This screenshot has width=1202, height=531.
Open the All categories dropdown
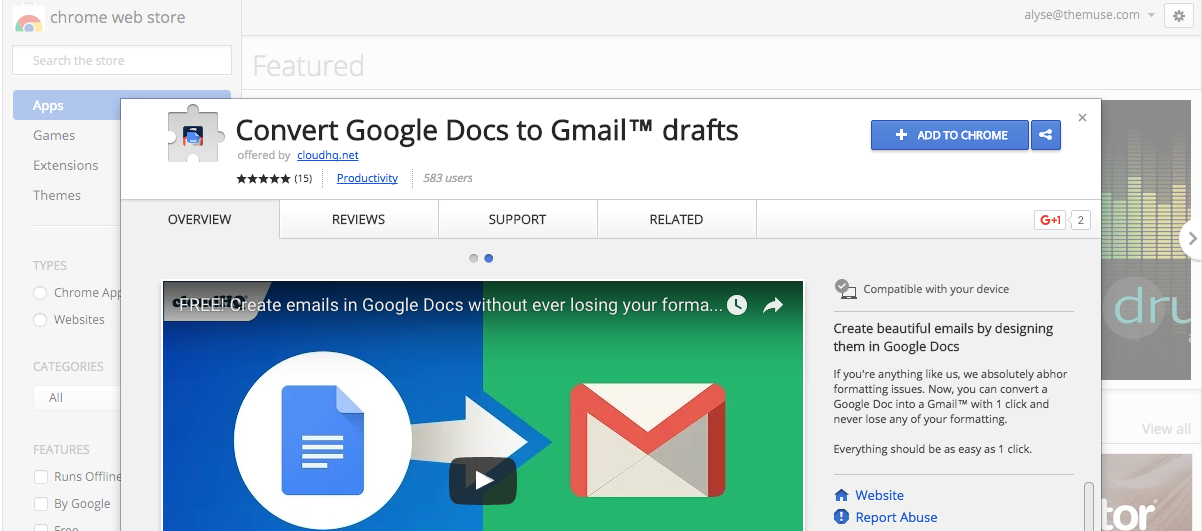coord(77,398)
